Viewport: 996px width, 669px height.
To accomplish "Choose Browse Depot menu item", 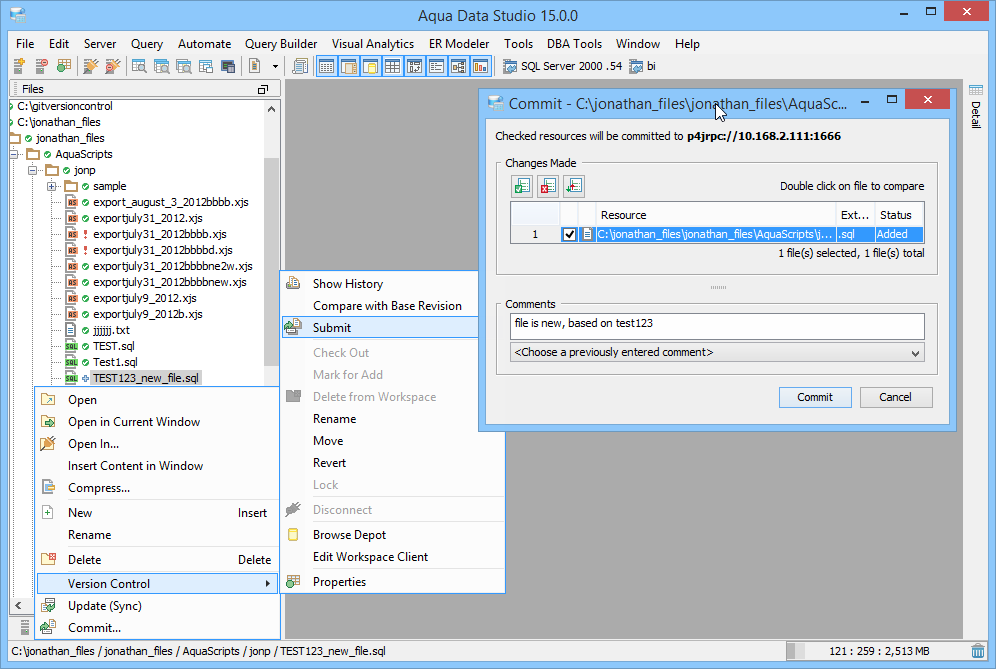I will click(x=393, y=534).
